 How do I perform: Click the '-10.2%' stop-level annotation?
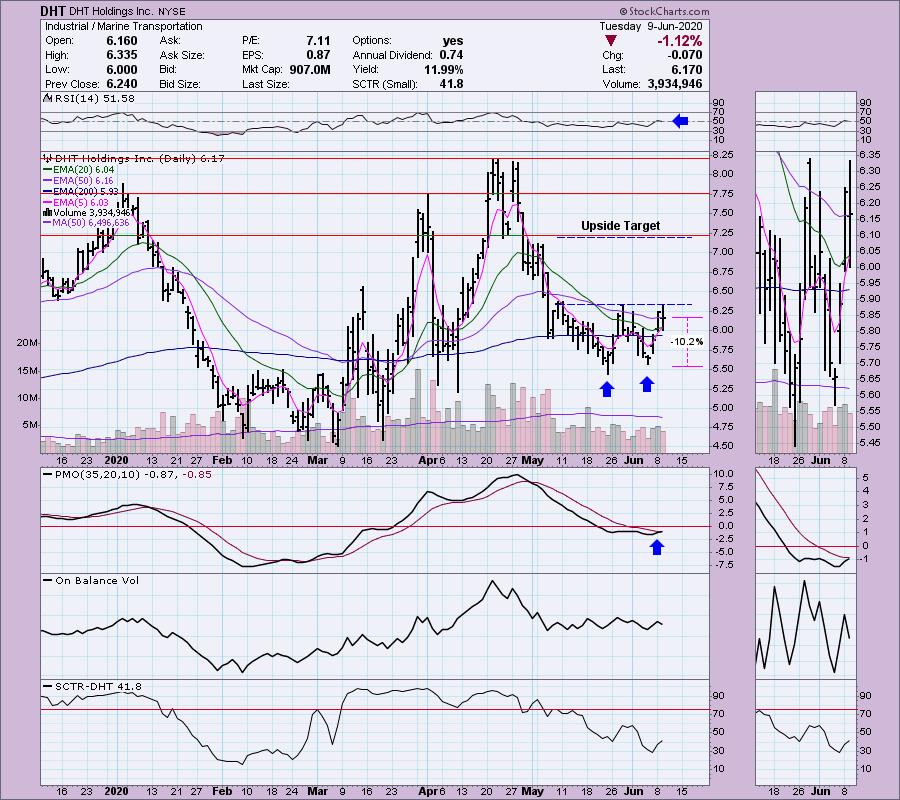click(686, 341)
